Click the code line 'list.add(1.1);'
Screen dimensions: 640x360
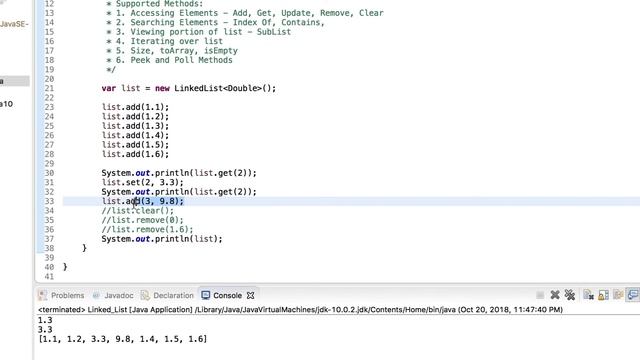click(135, 107)
